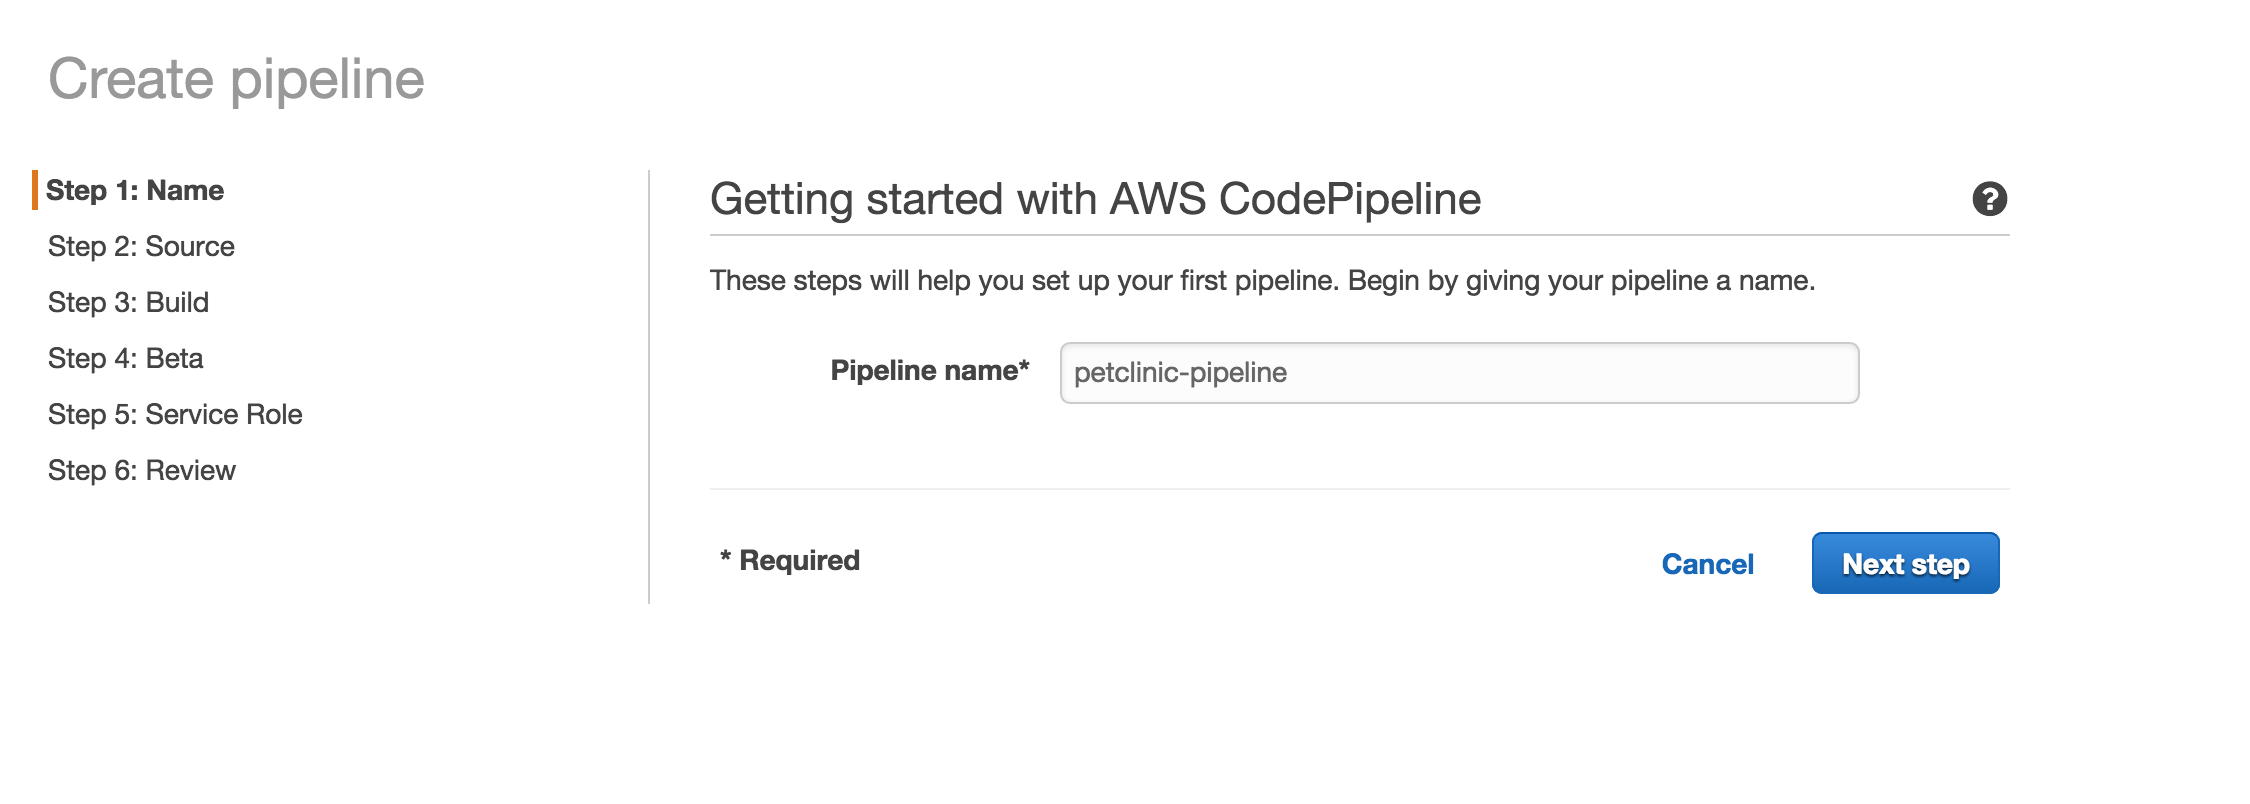This screenshot has width=2250, height=804.
Task: Select Step 1: Name in sidebar
Action: [135, 191]
